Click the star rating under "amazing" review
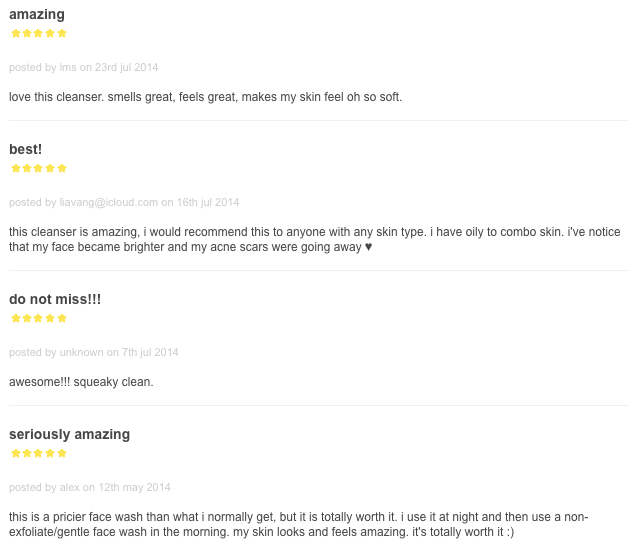The width and height of the screenshot is (644, 547). point(39,33)
